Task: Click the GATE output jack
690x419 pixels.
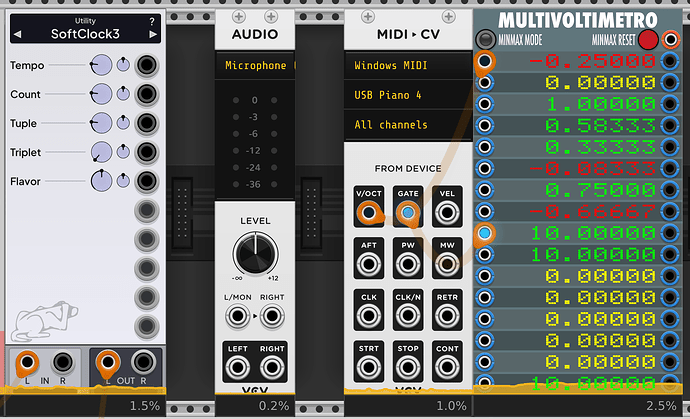Action: pos(408,213)
